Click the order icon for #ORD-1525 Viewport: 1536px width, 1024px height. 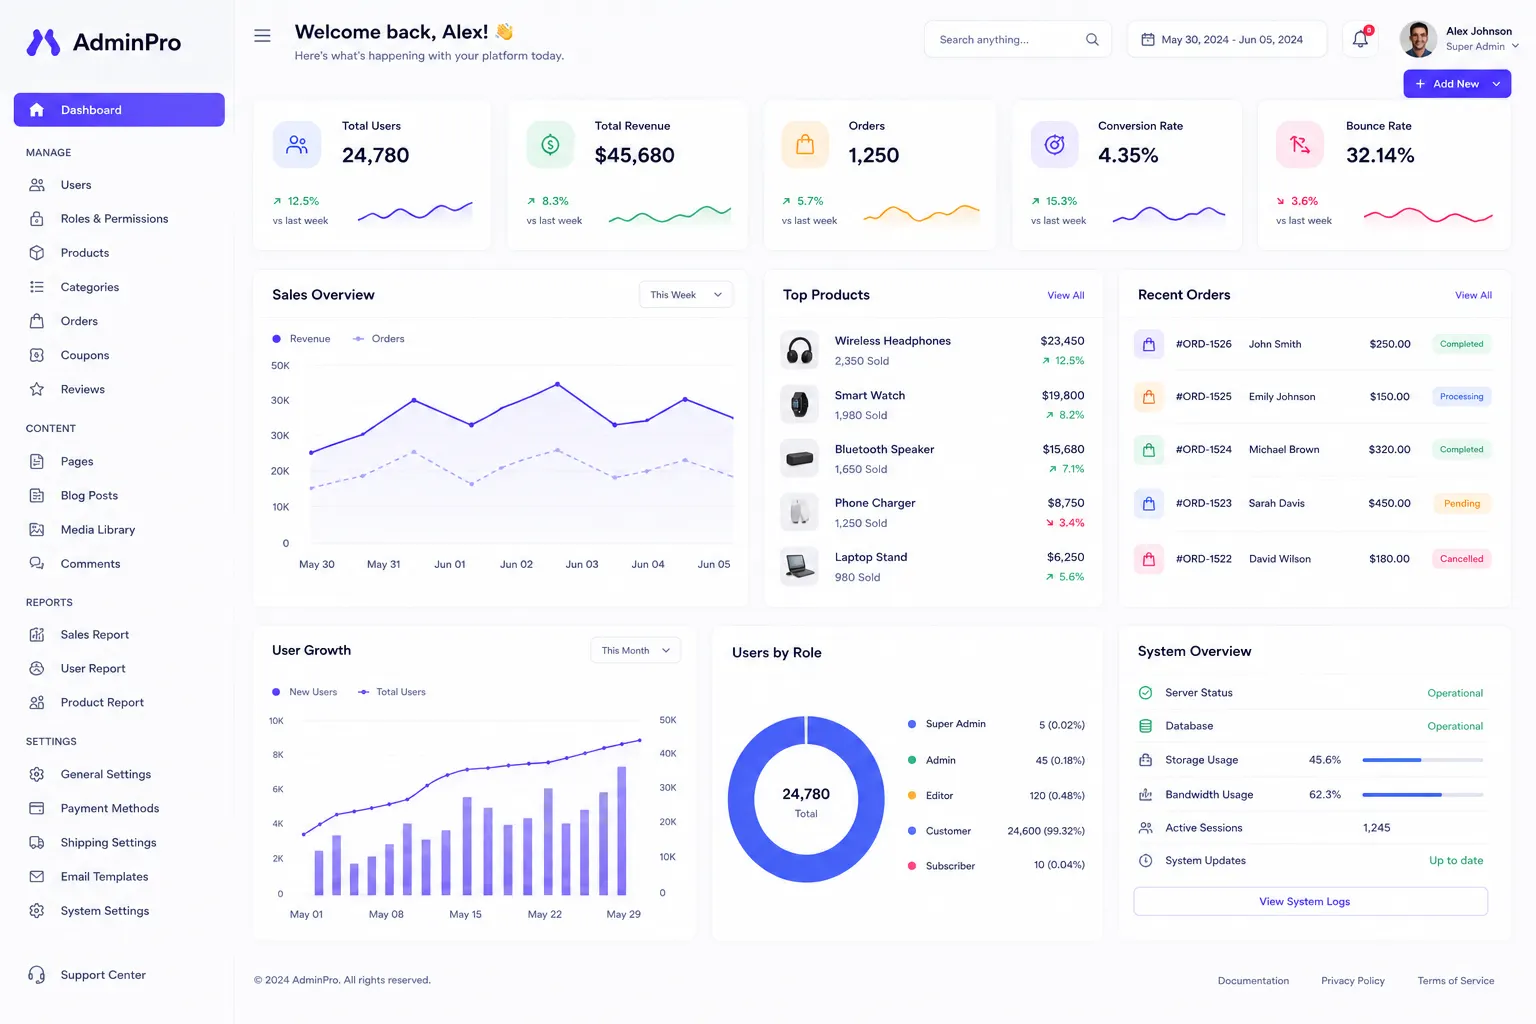1149,397
